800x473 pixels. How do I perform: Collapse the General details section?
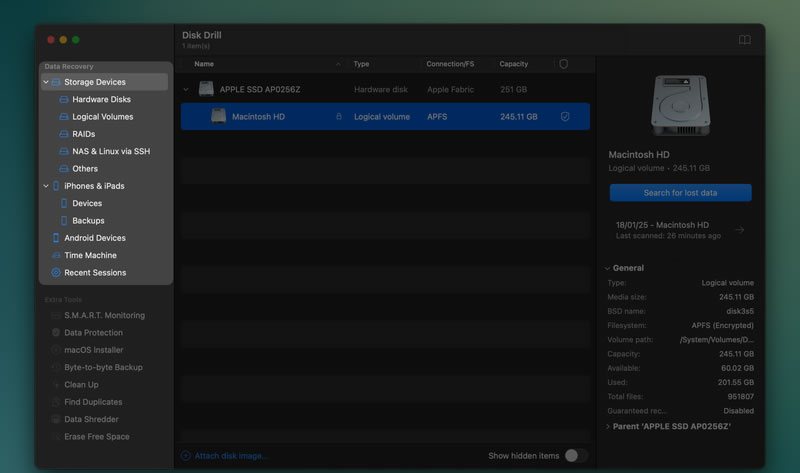pos(607,268)
